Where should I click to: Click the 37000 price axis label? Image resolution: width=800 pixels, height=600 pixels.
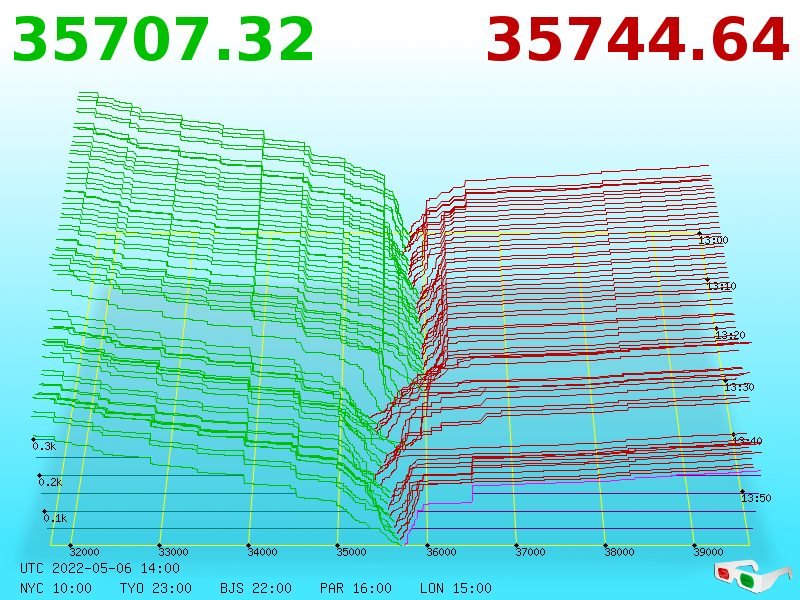pyautogui.click(x=530, y=552)
